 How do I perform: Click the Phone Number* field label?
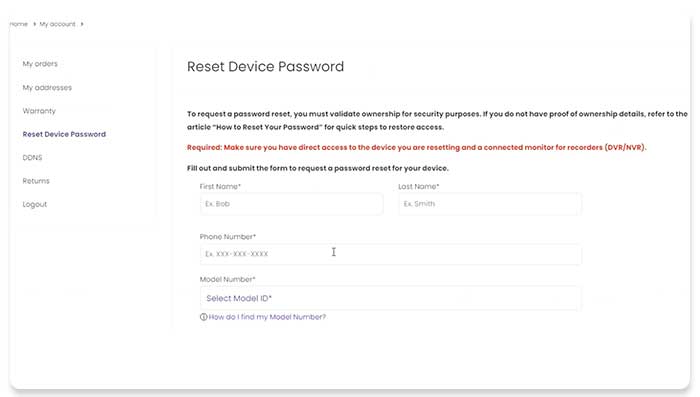tap(228, 237)
